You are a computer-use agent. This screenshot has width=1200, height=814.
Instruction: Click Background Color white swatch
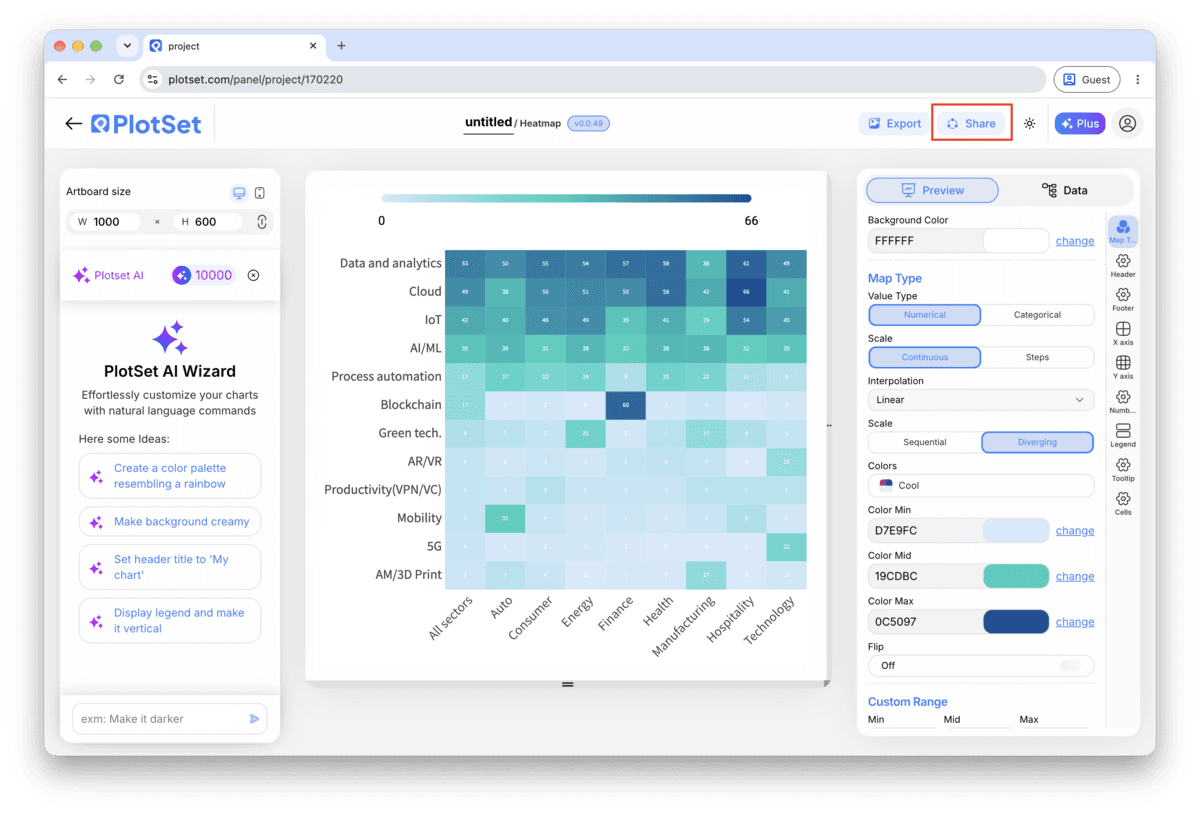tap(1016, 241)
